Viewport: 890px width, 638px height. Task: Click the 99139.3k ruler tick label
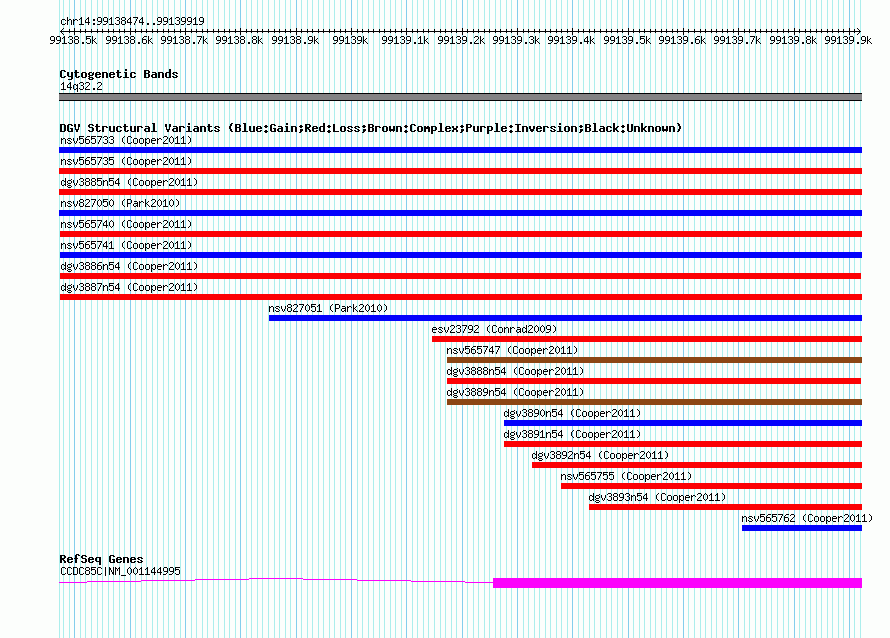point(516,40)
